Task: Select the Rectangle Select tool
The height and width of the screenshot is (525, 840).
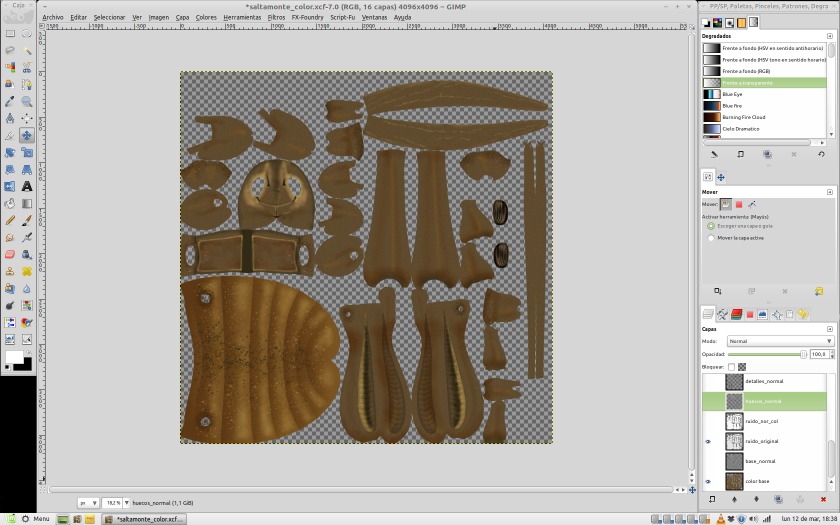Action: tap(10, 33)
